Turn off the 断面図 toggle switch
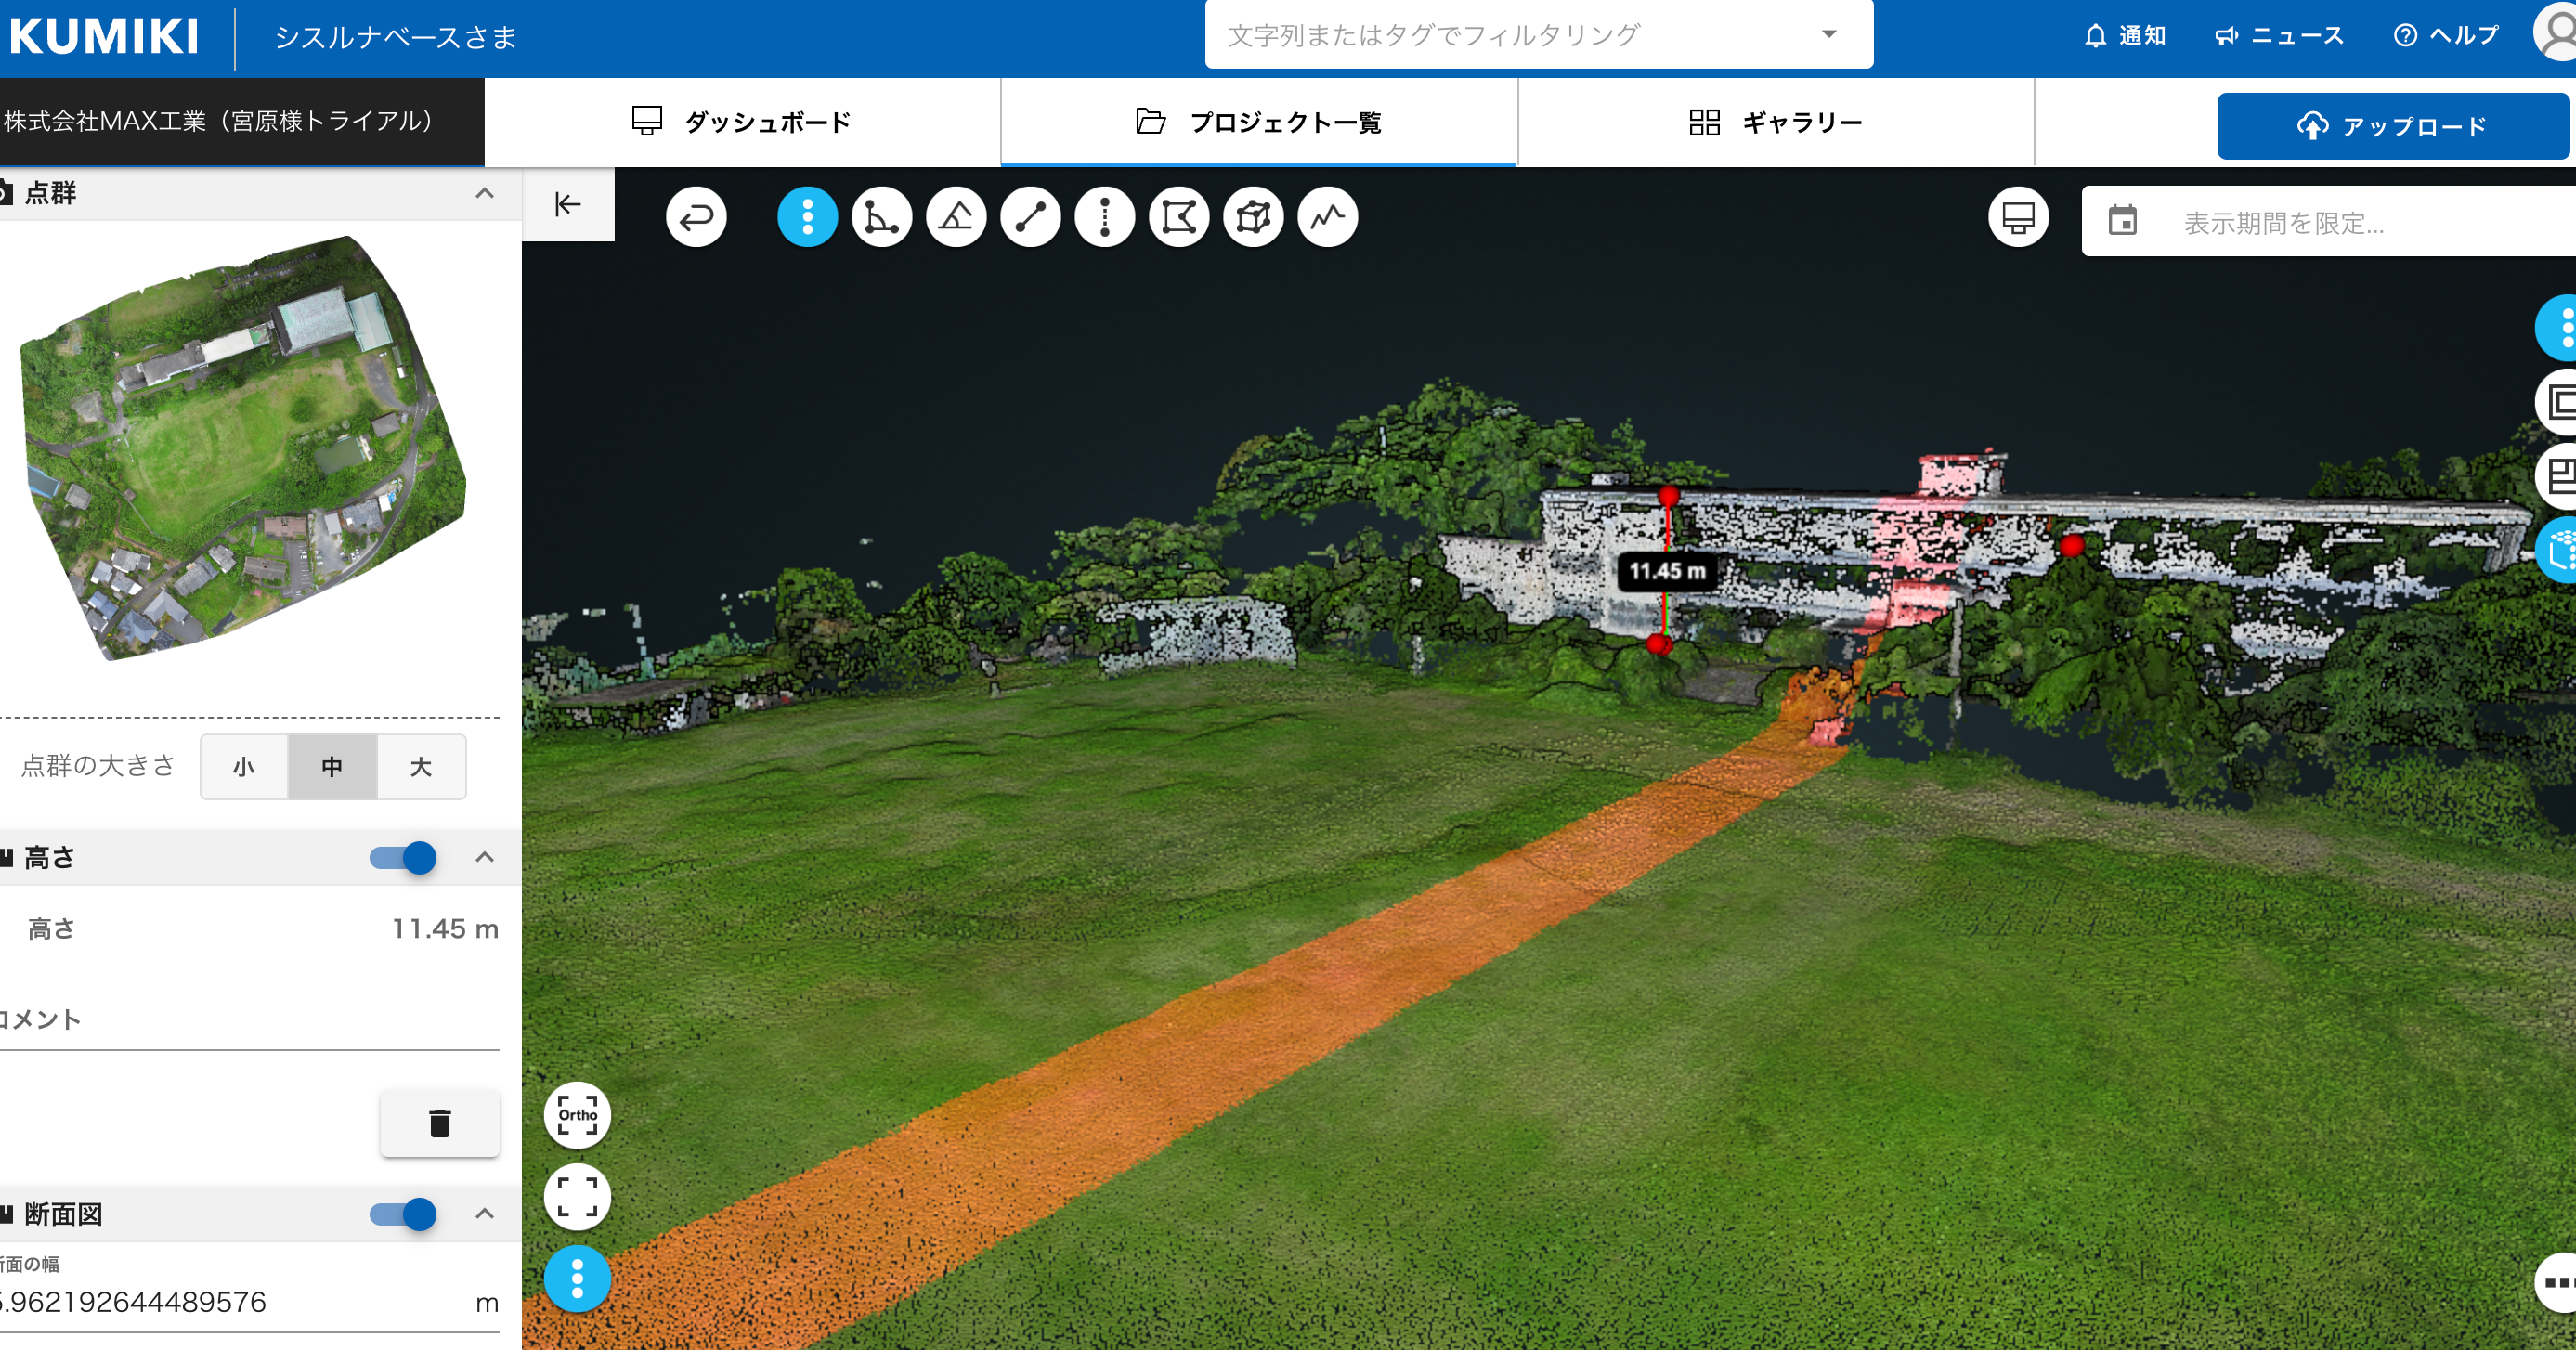Viewport: 2576px width, 1350px height. point(404,1213)
